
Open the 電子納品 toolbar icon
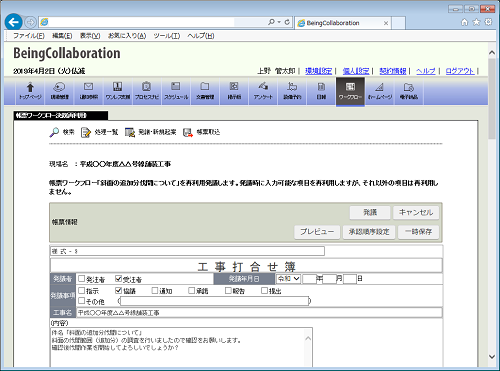[x=409, y=91]
